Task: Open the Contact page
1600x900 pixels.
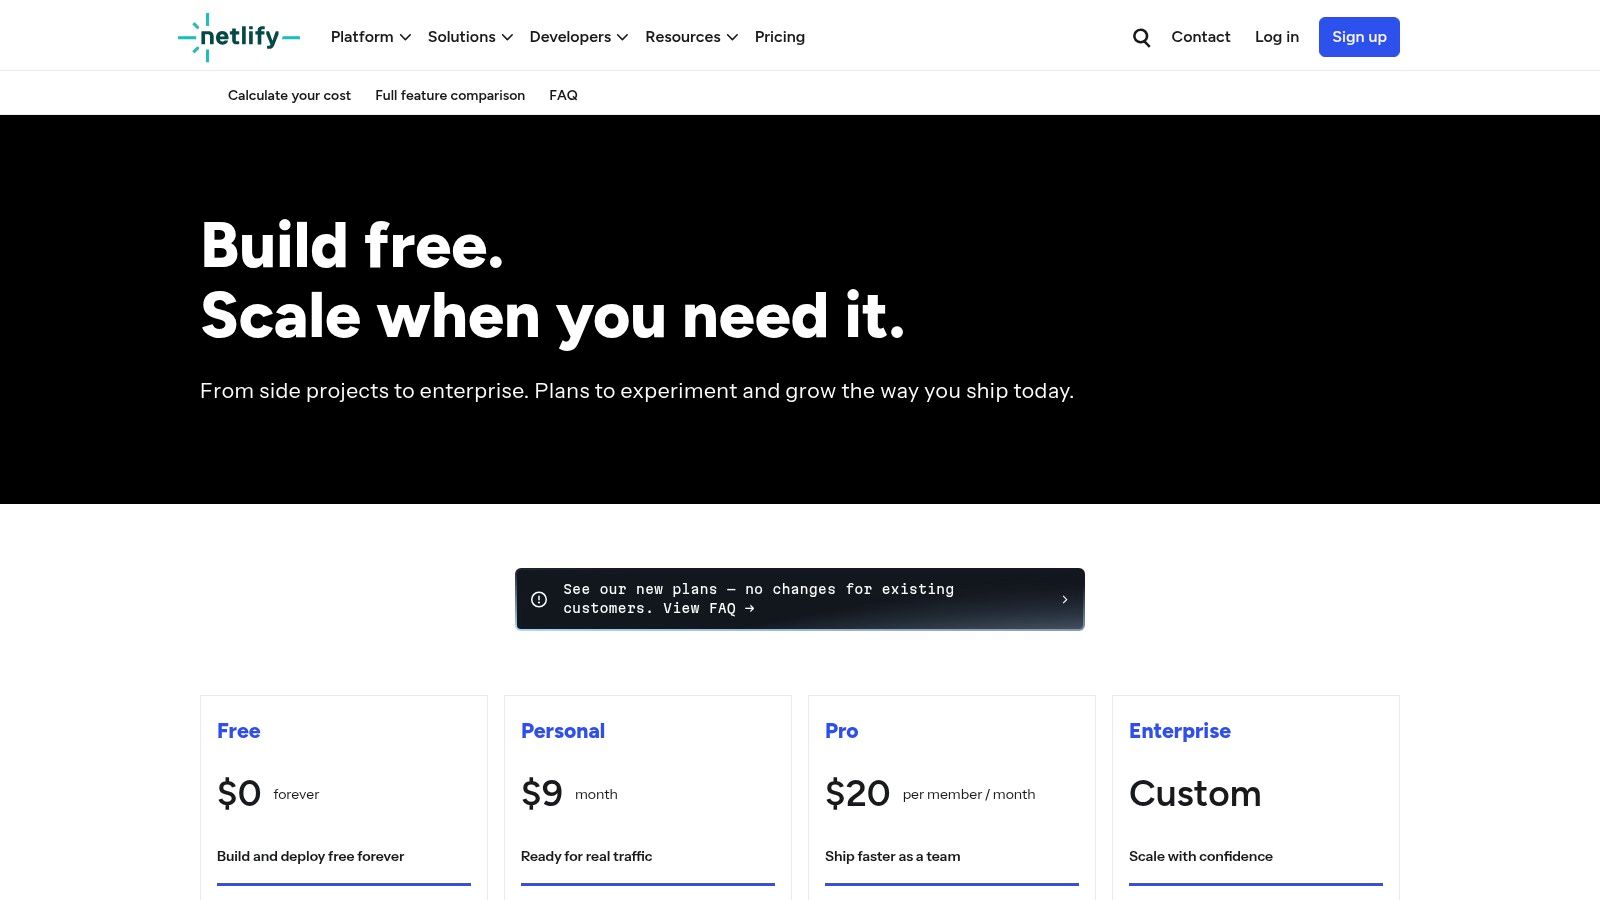Action: pyautogui.click(x=1200, y=37)
